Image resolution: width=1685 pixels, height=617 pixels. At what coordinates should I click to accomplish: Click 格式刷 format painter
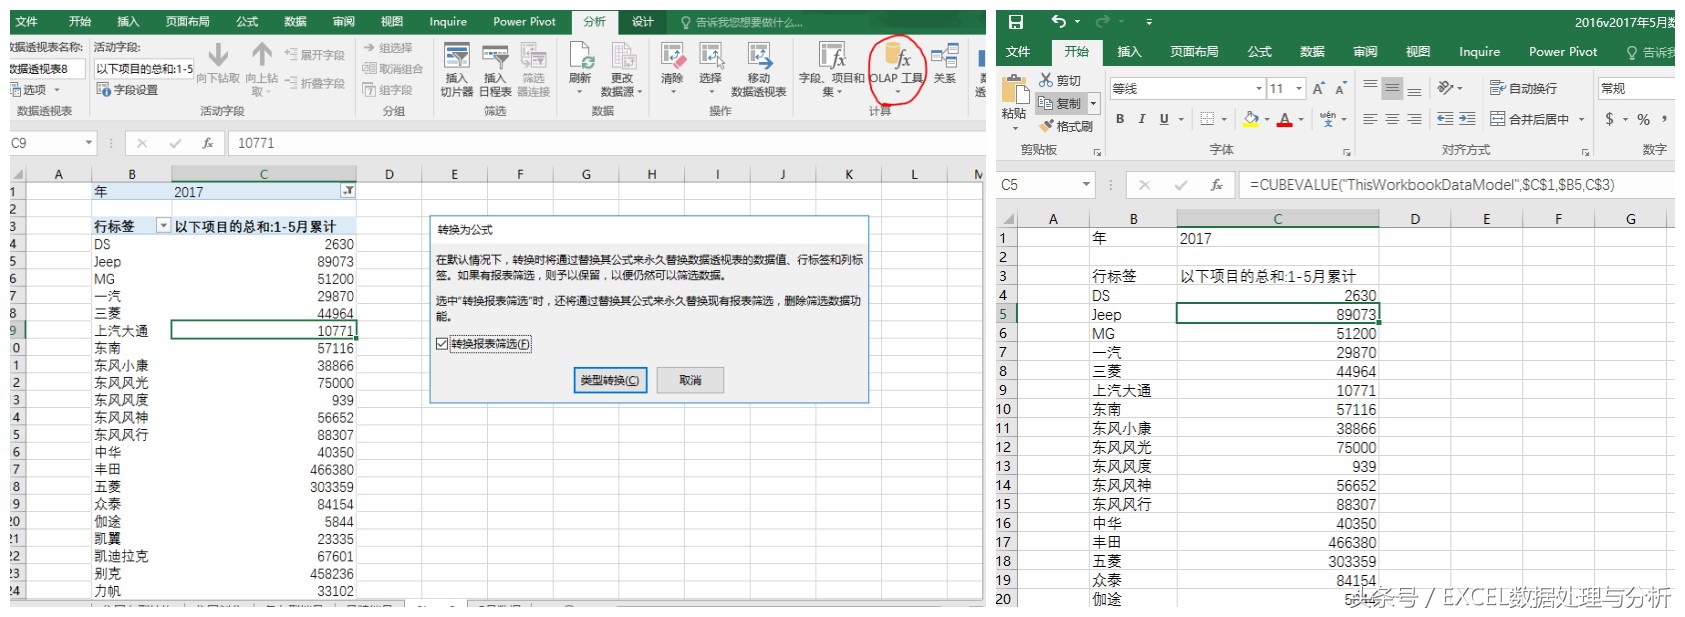tap(1066, 126)
